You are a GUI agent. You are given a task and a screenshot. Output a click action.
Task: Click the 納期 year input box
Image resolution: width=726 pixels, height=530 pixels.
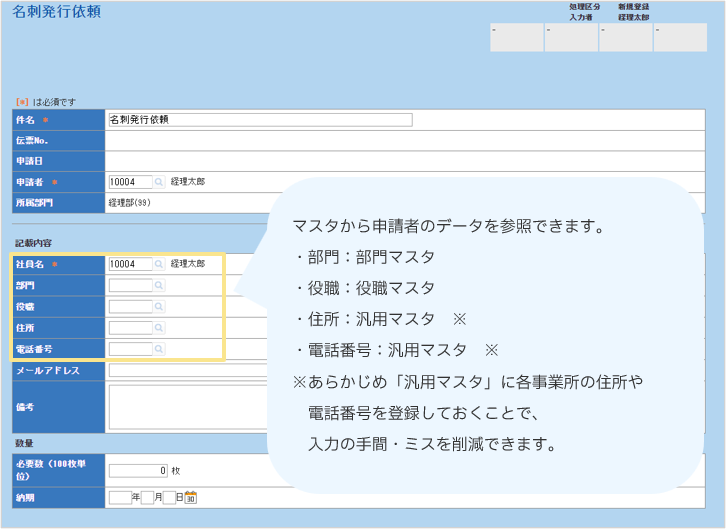coord(120,497)
